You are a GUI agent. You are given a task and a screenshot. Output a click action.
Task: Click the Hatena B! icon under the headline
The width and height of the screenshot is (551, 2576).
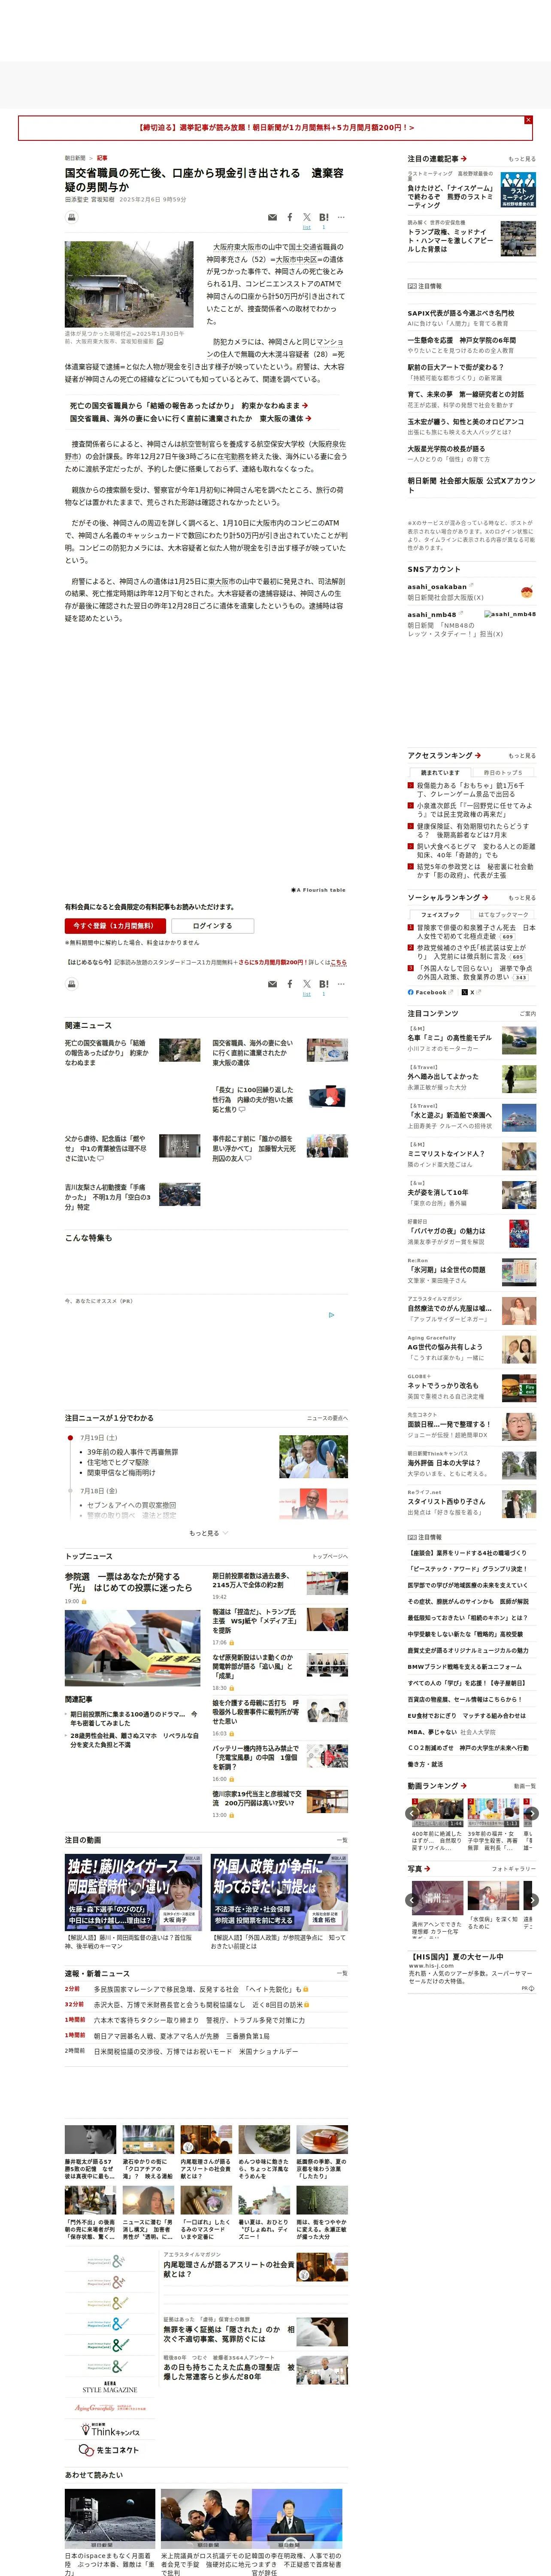tap(324, 217)
